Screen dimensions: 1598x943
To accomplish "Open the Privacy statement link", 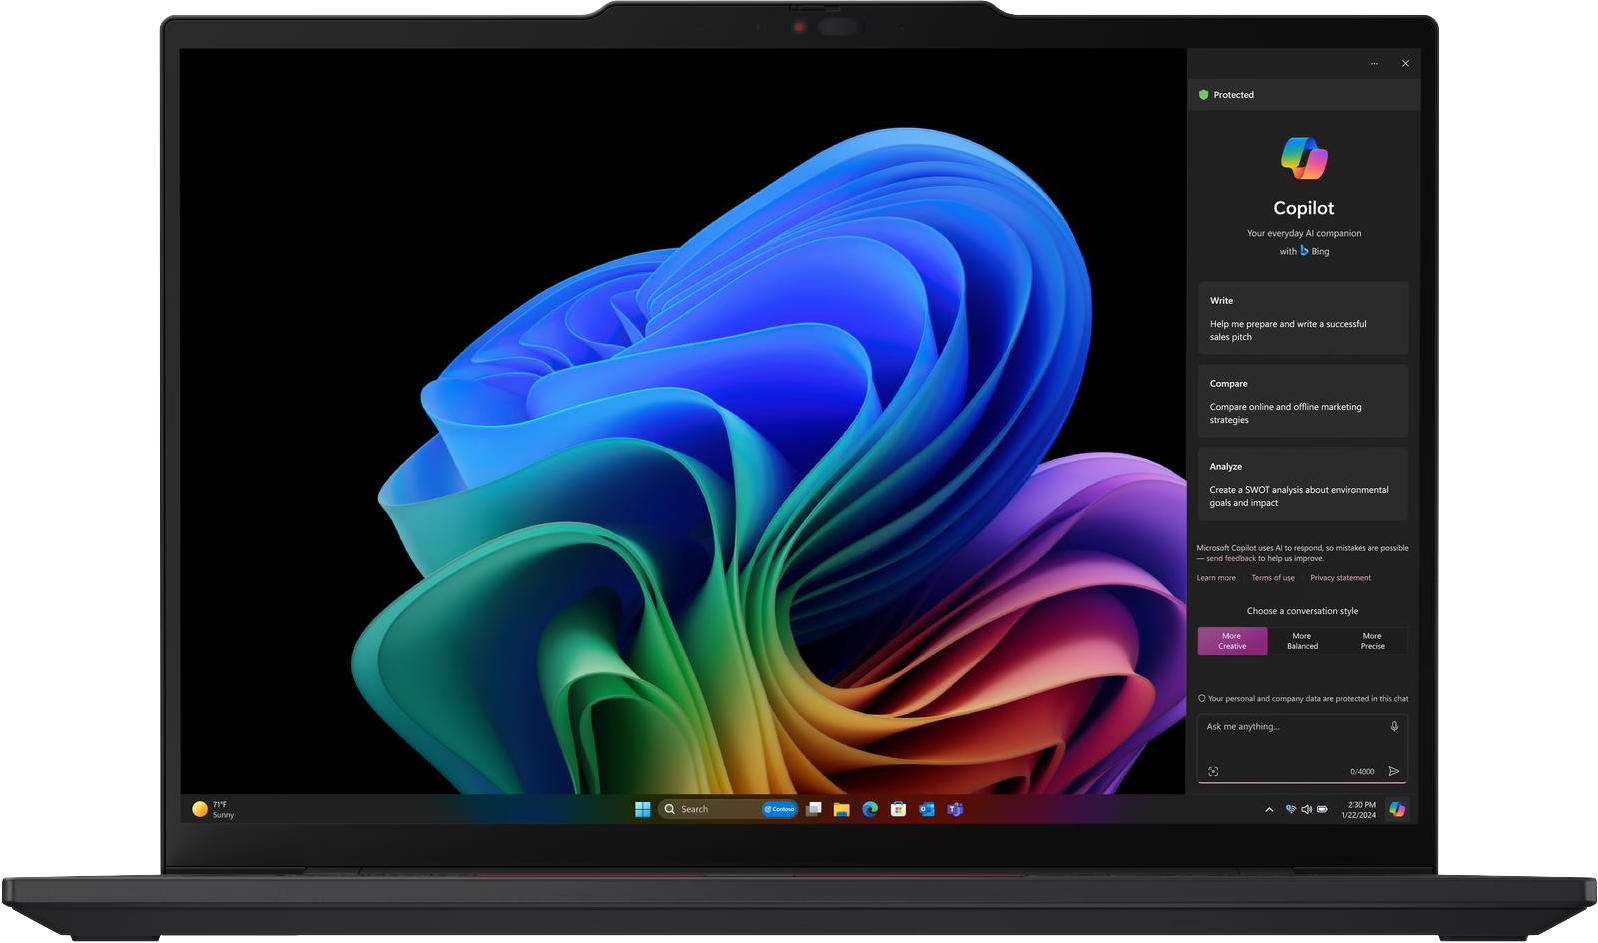I will pyautogui.click(x=1340, y=578).
